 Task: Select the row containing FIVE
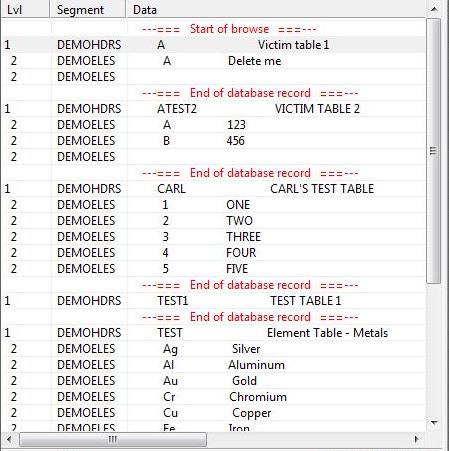(213, 269)
